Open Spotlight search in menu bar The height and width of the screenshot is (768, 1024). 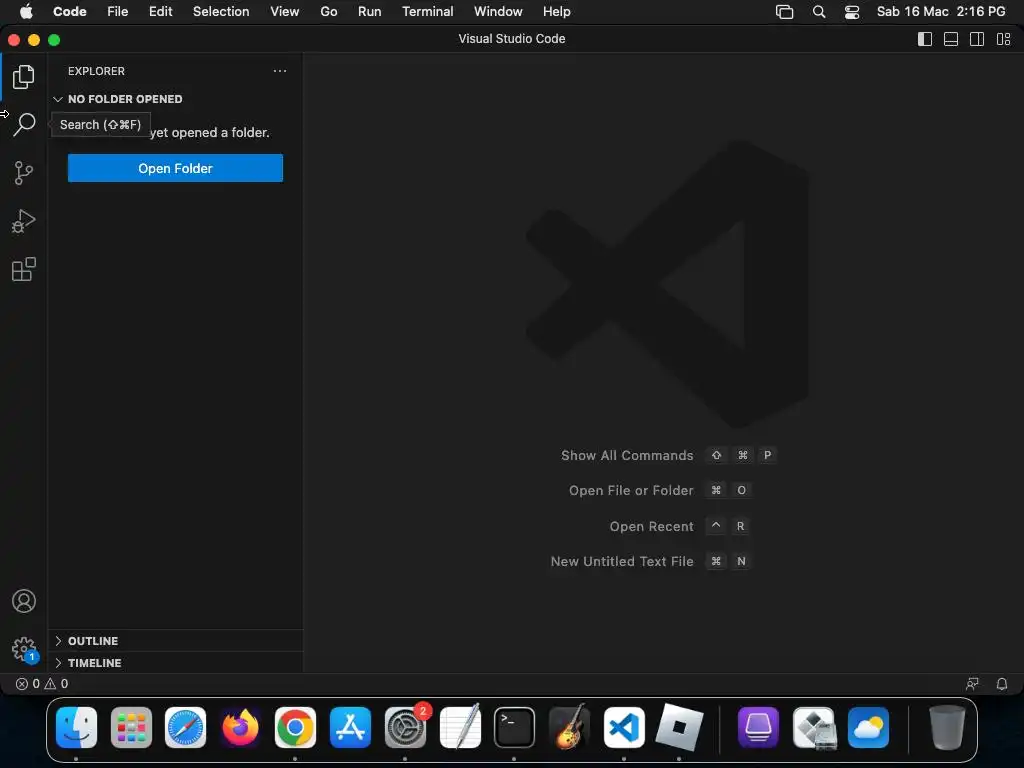(x=819, y=12)
